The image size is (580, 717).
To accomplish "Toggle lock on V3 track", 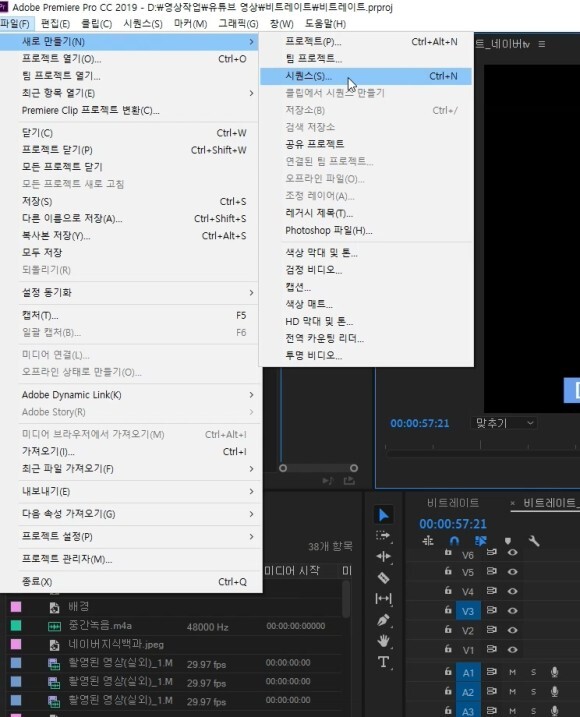I will [x=448, y=610].
